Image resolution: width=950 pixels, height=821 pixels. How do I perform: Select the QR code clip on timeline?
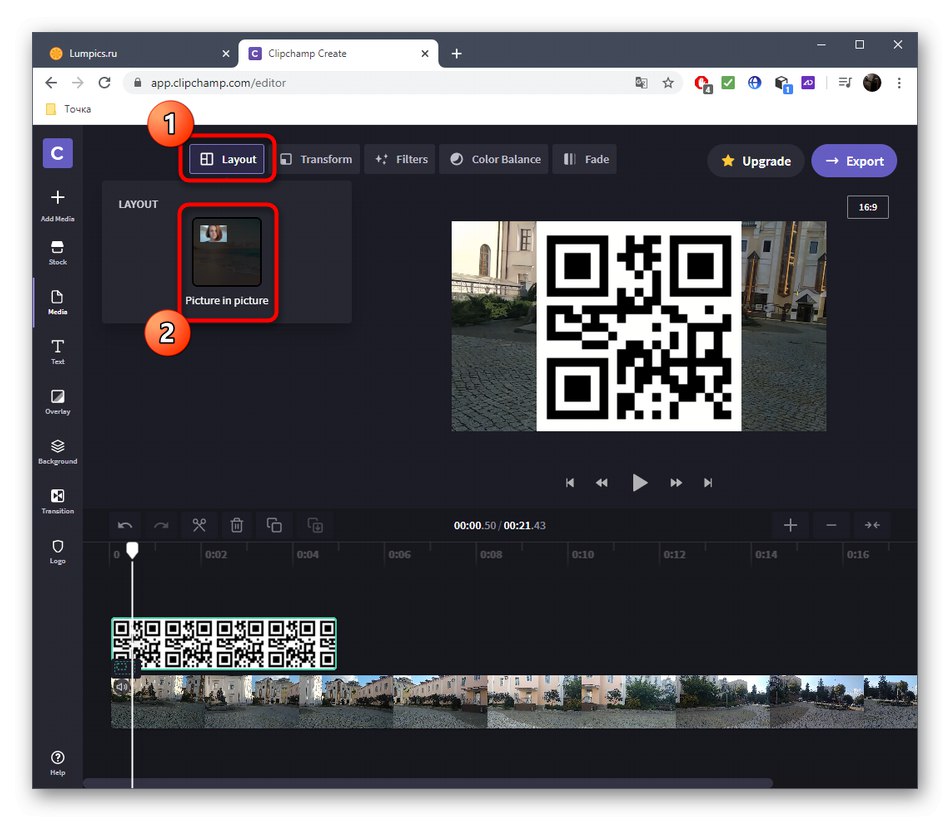pyautogui.click(x=224, y=643)
